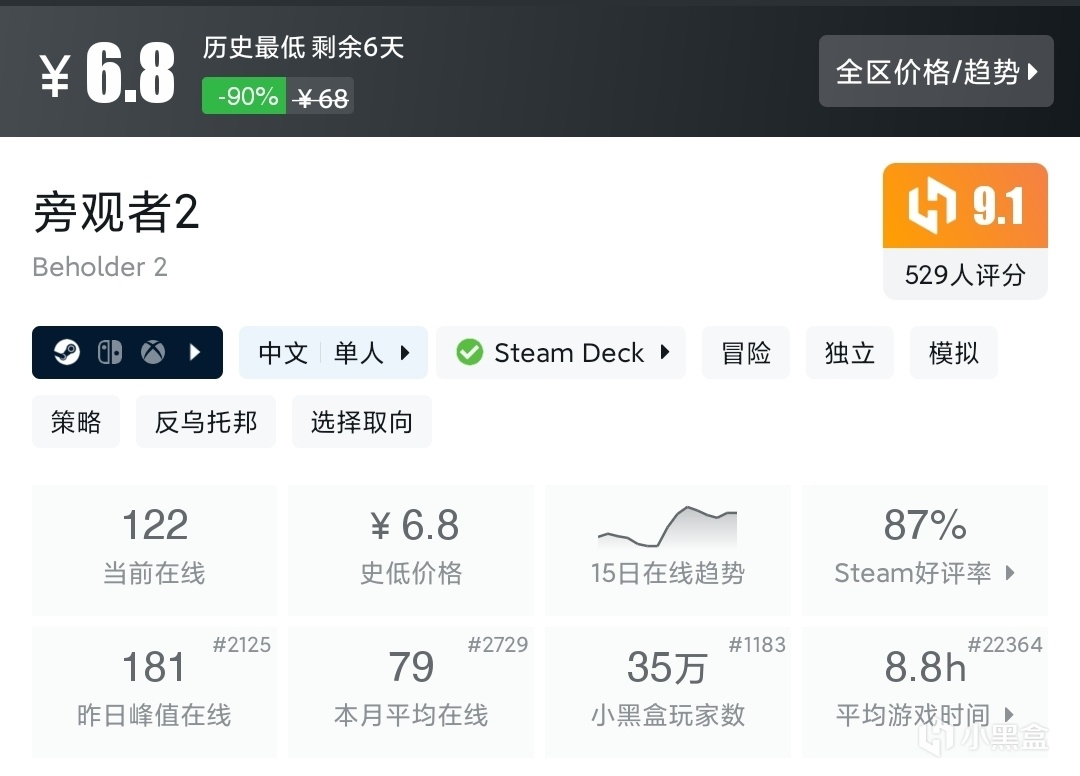Expand the platform list arrow
1080x776 pixels.
tap(196, 352)
